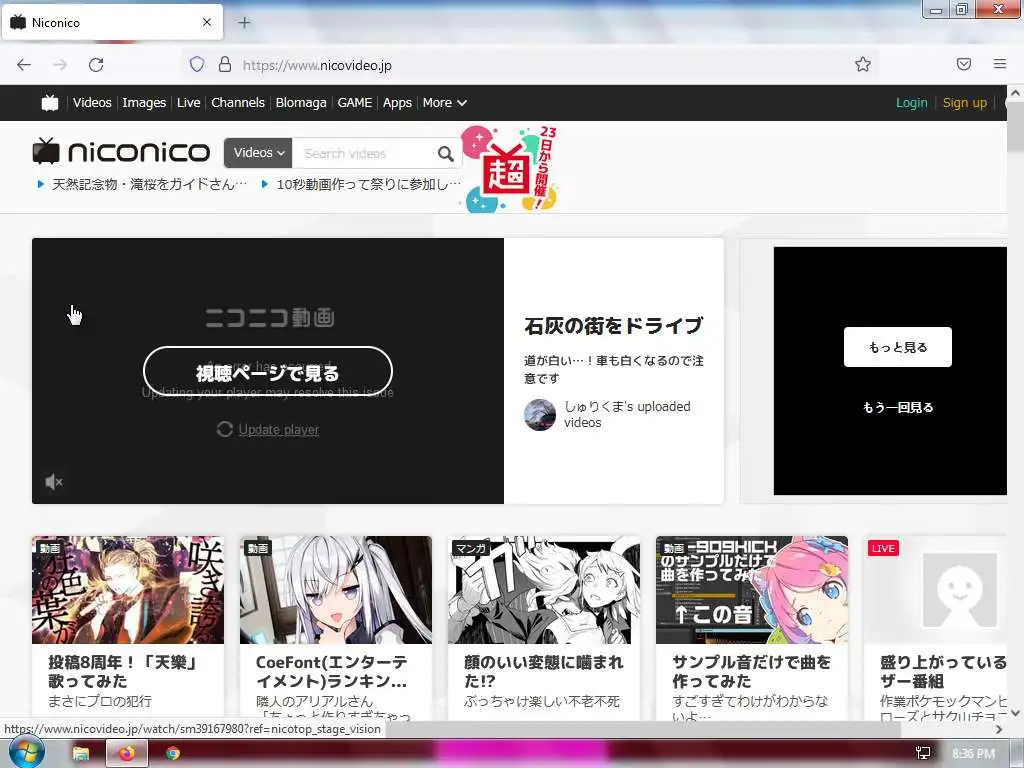Open しゅりくま's avatar icon
Viewport: 1024px width, 768px height.
tap(540, 415)
